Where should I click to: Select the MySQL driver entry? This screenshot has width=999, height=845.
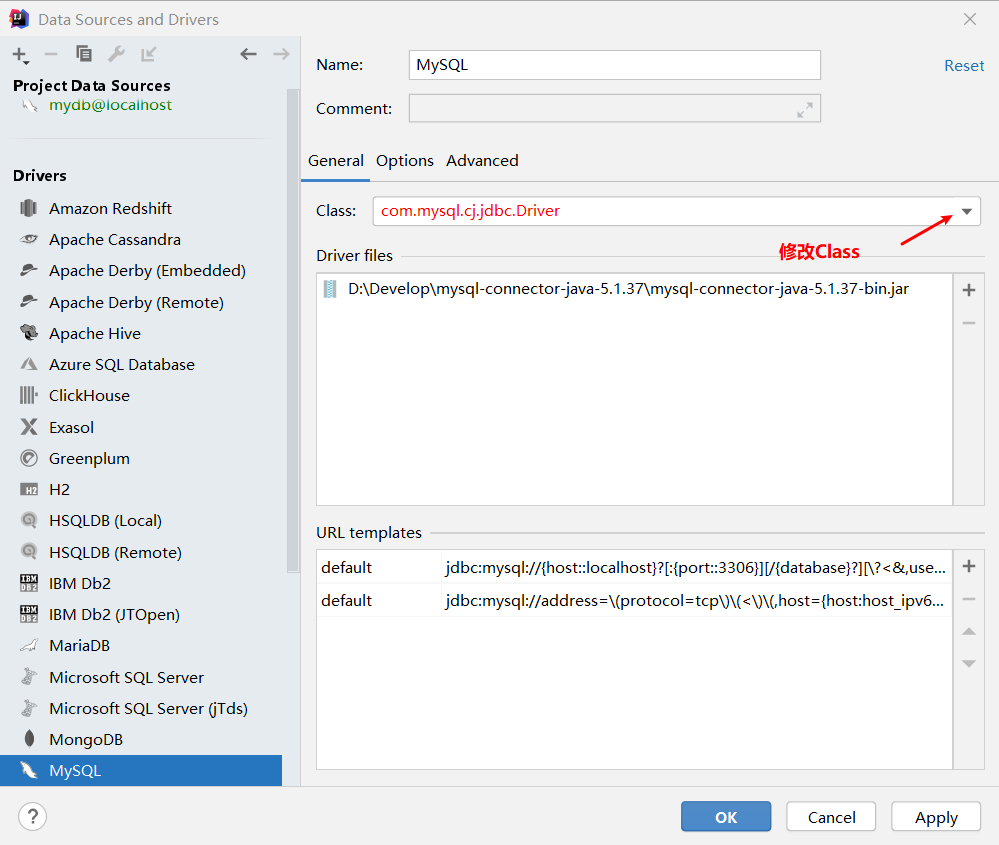[141, 770]
